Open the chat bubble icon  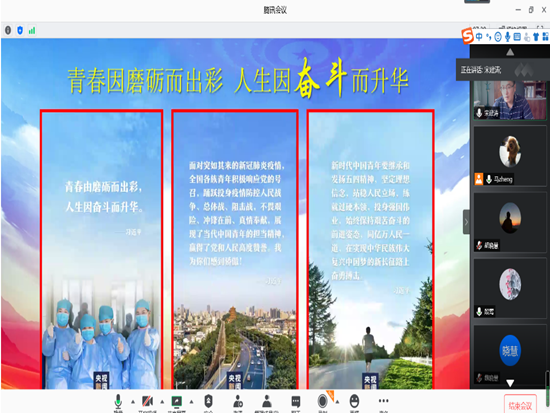(x=296, y=401)
